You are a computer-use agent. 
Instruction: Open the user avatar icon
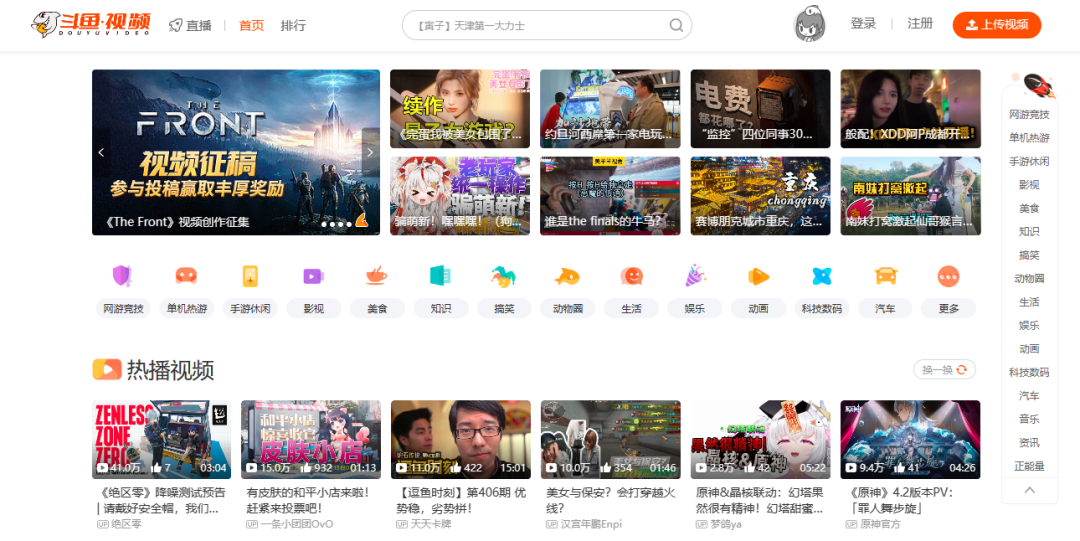click(x=810, y=24)
